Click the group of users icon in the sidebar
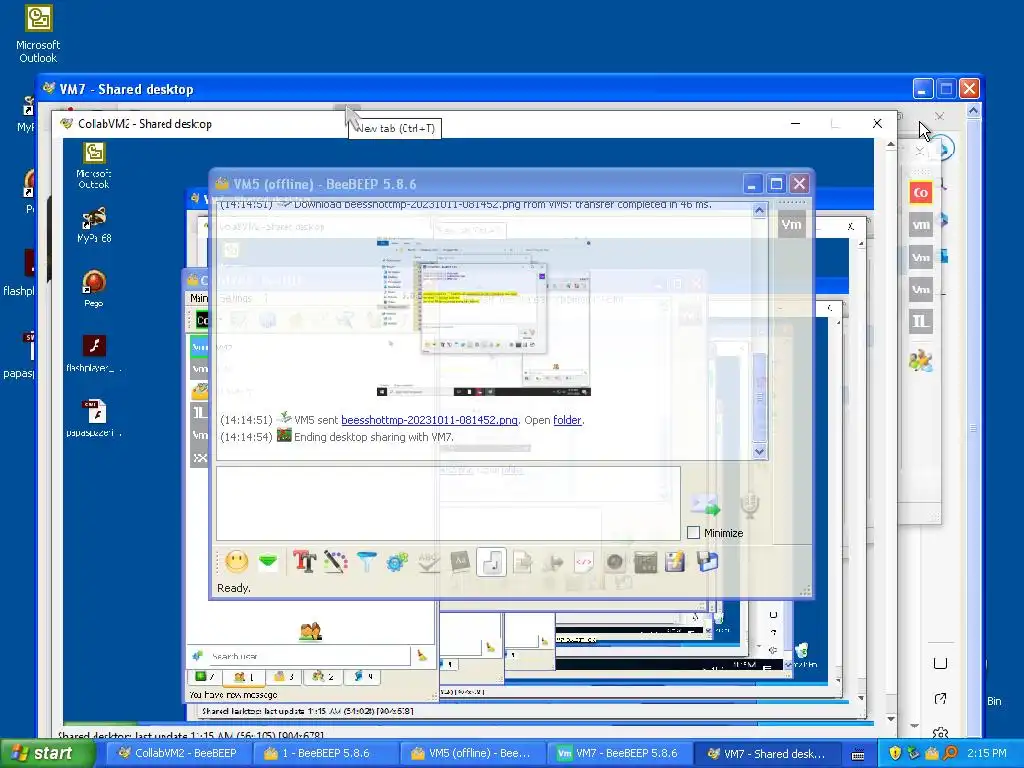1024x768 pixels. click(x=921, y=360)
